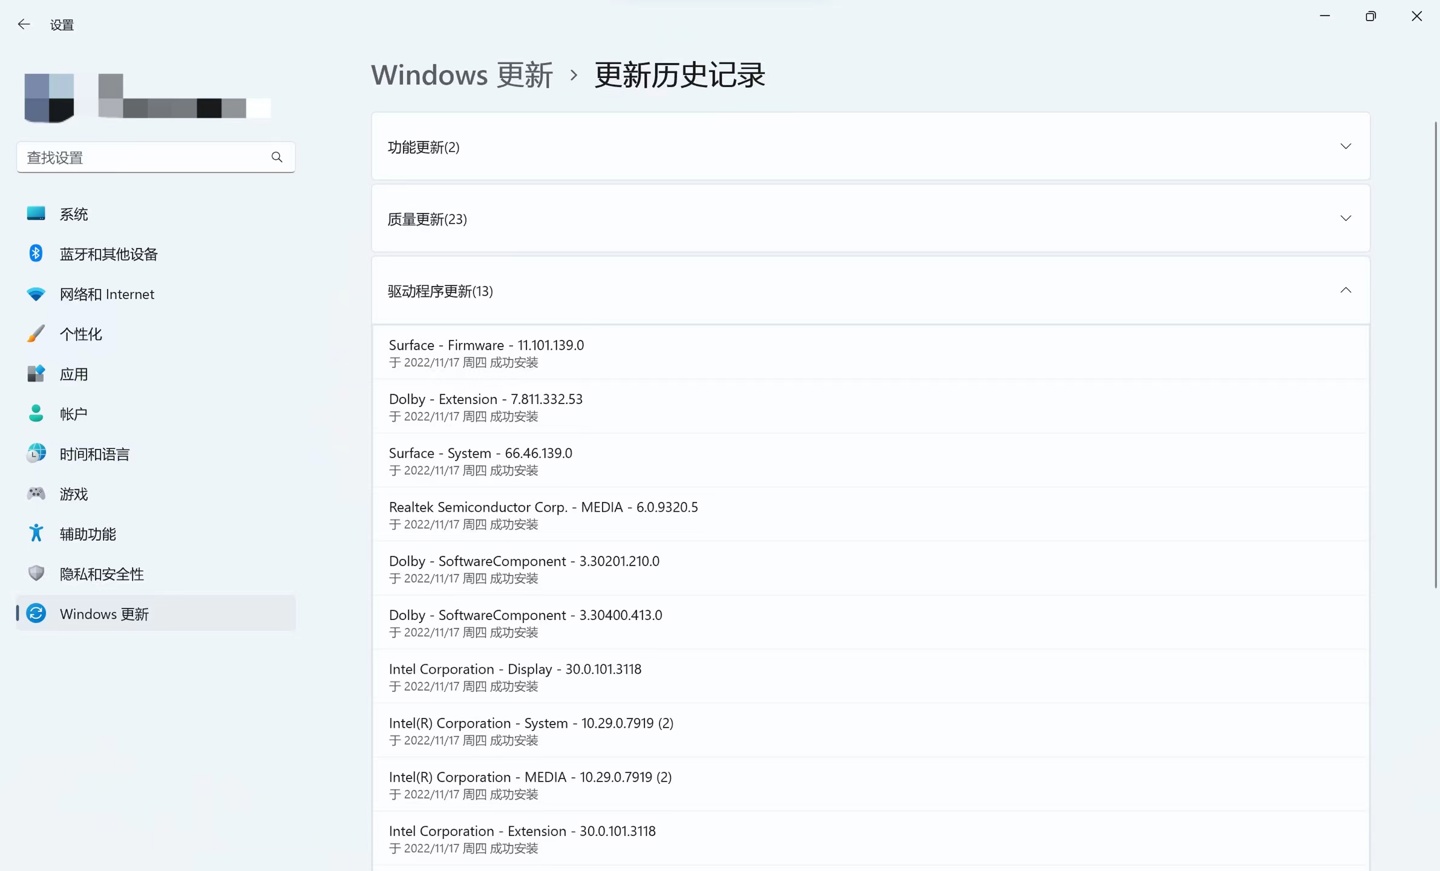Select Surface - System - 66.46.139.0 entry
1440x871 pixels.
point(870,460)
